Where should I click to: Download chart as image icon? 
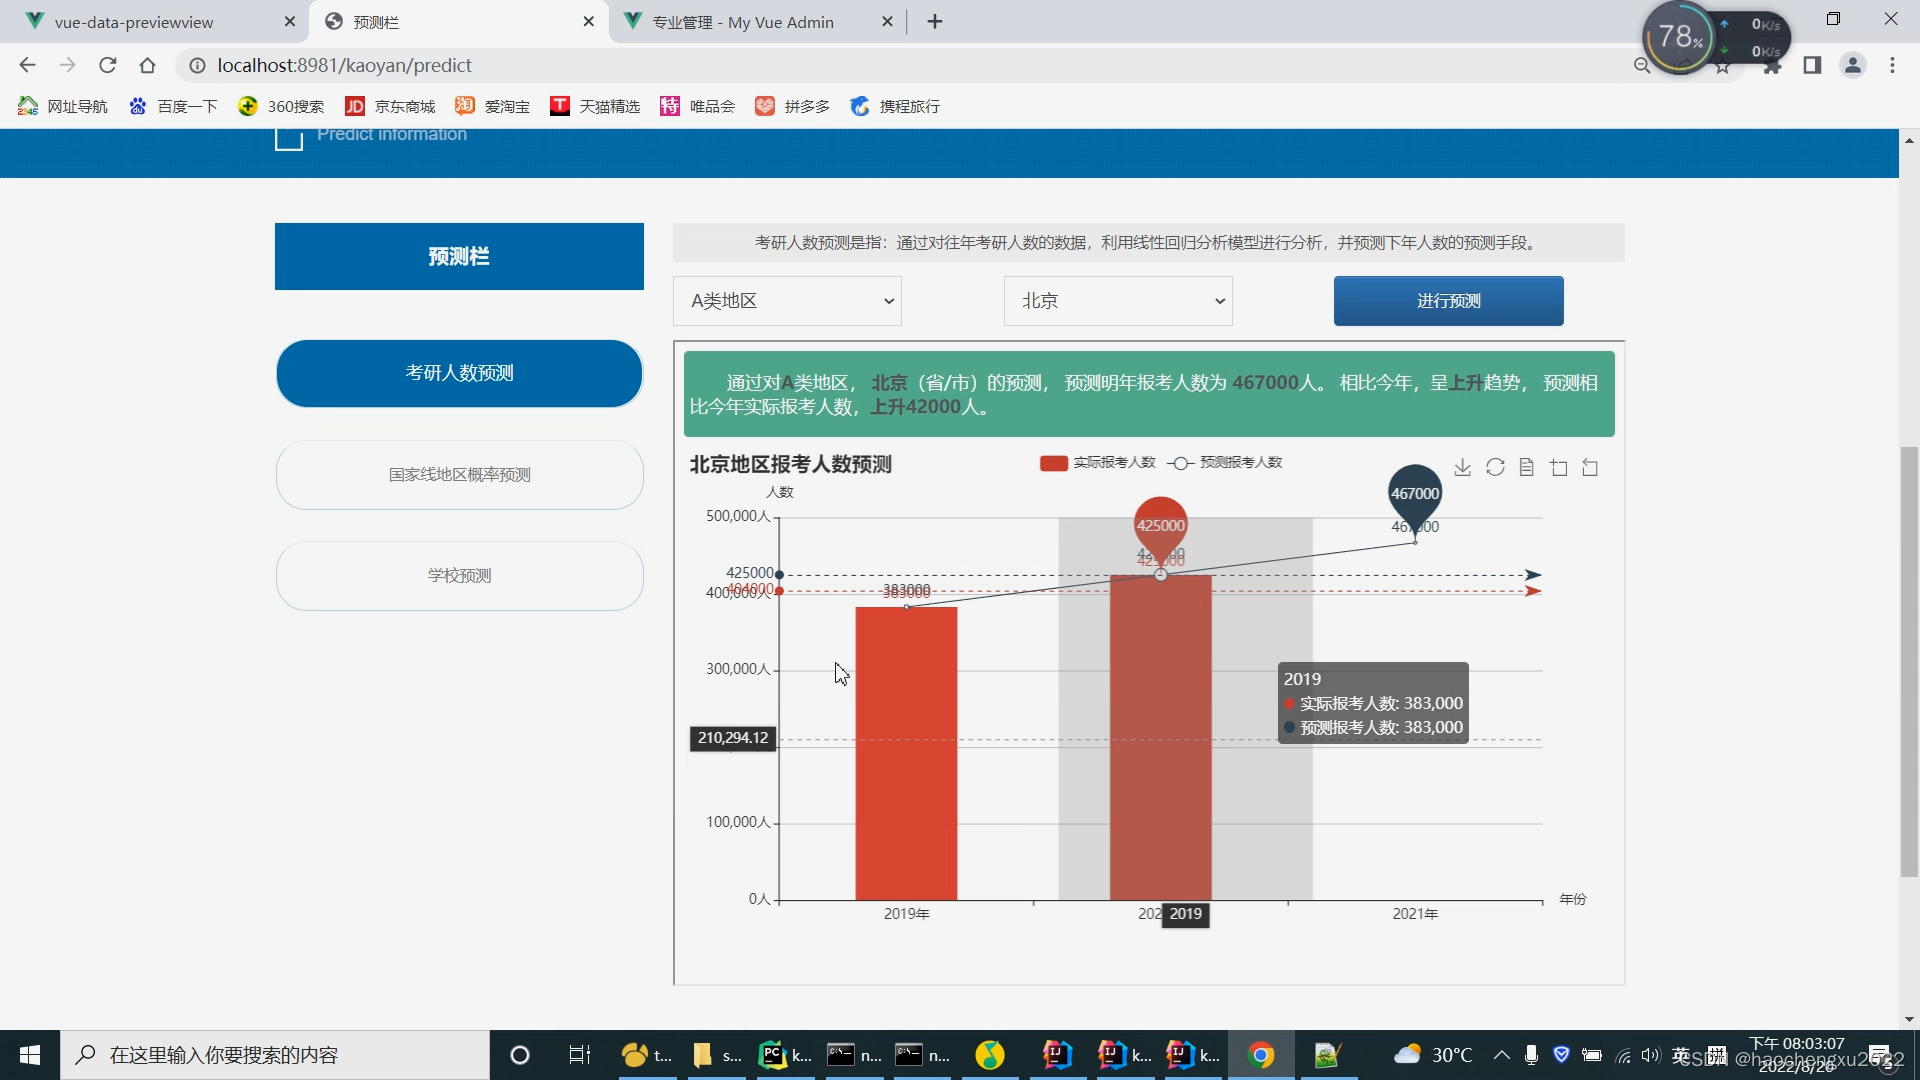tap(1462, 467)
